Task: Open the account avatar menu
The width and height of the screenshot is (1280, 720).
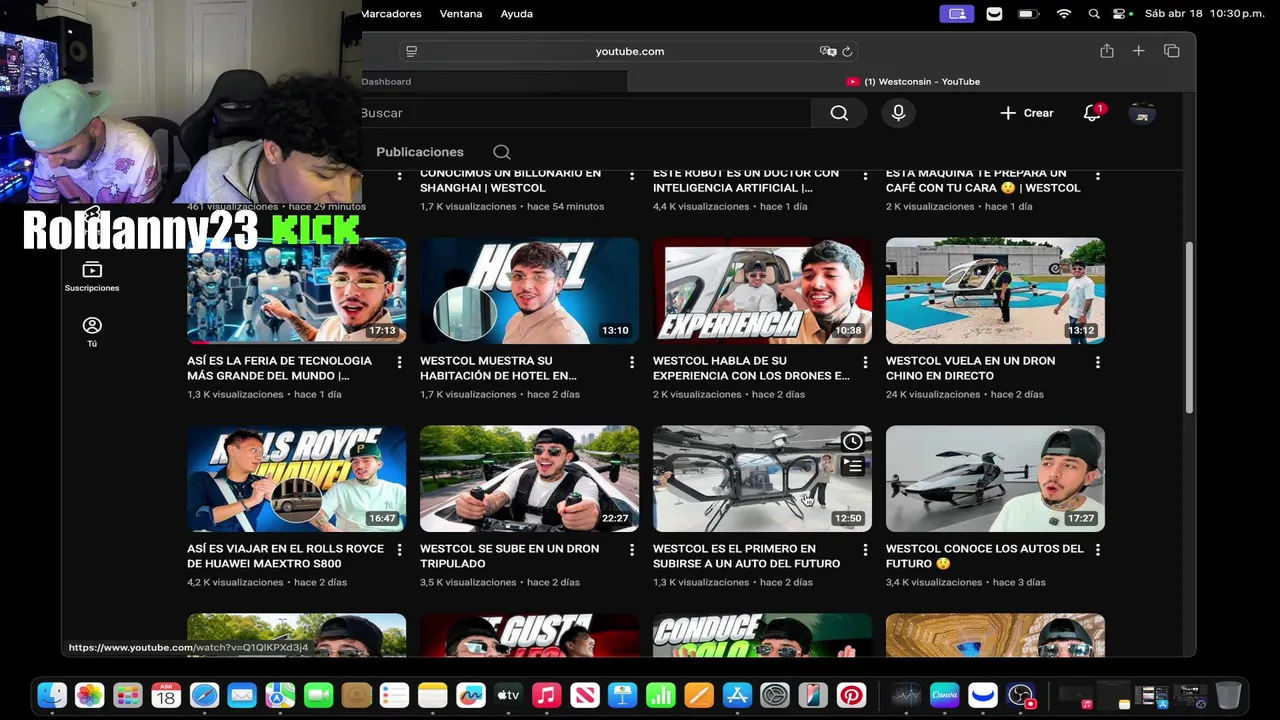Action: (1142, 113)
